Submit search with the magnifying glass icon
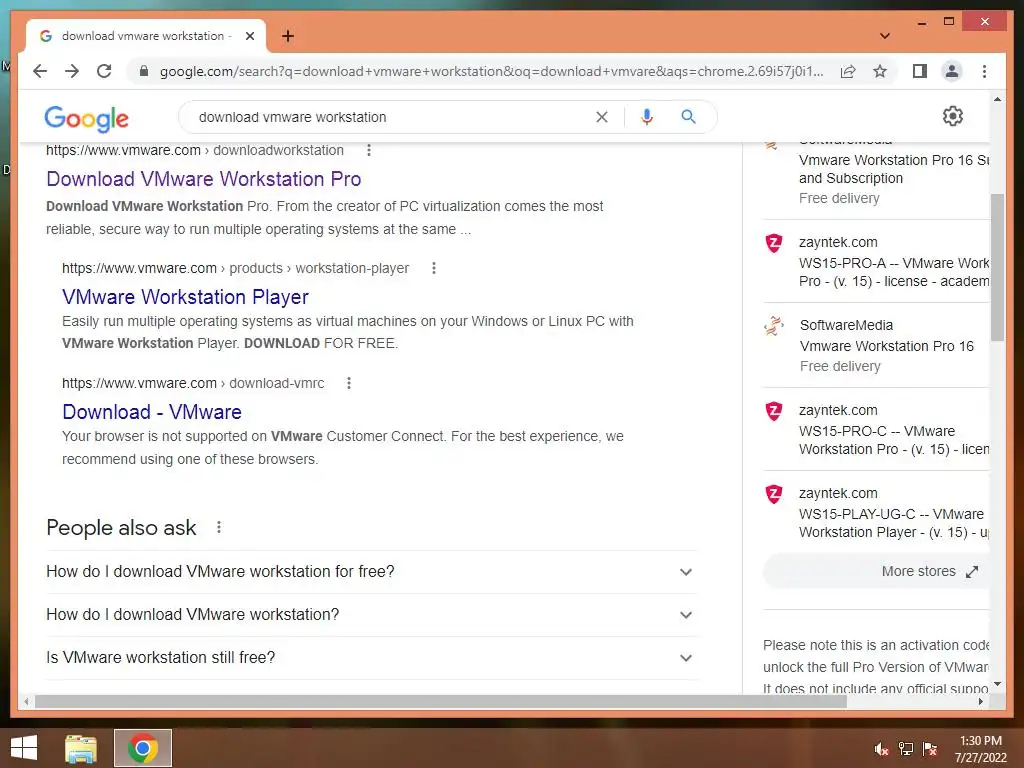Viewport: 1024px width, 768px height. (x=688, y=117)
